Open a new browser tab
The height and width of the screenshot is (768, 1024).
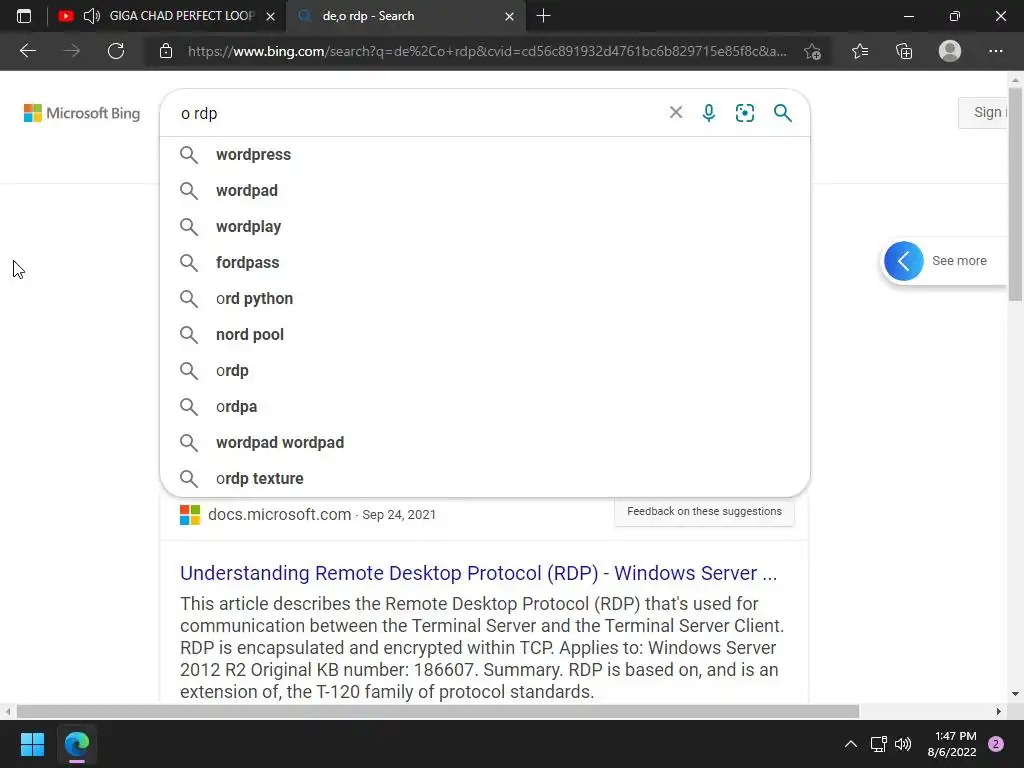click(x=543, y=16)
